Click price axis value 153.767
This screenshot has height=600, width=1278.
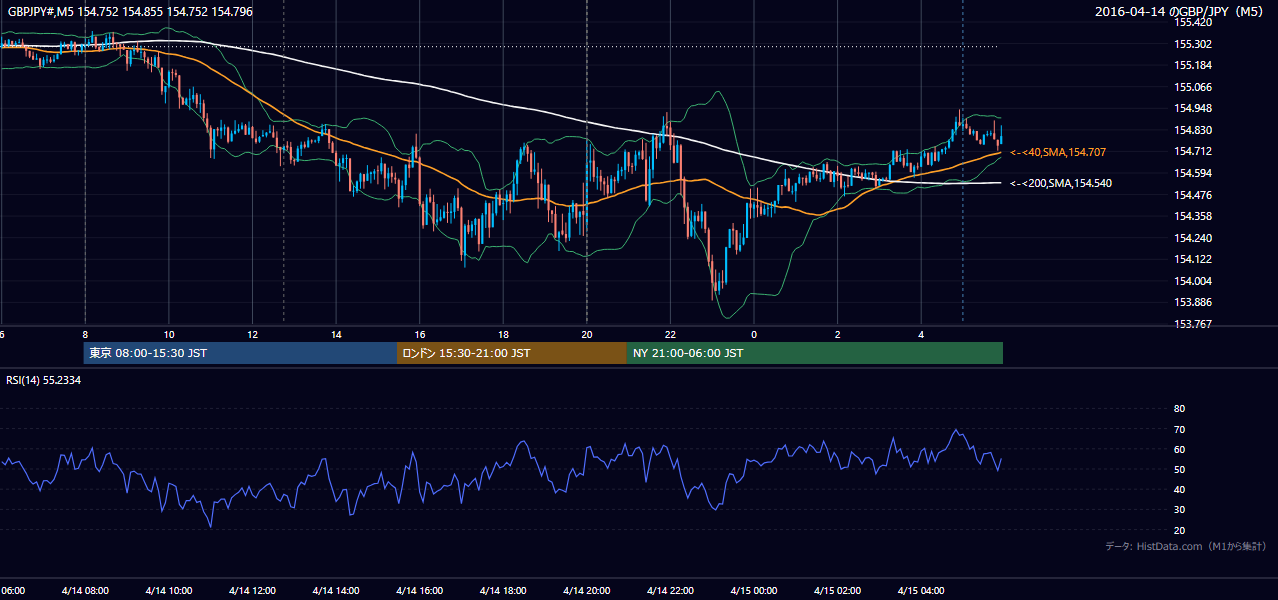(1193, 324)
